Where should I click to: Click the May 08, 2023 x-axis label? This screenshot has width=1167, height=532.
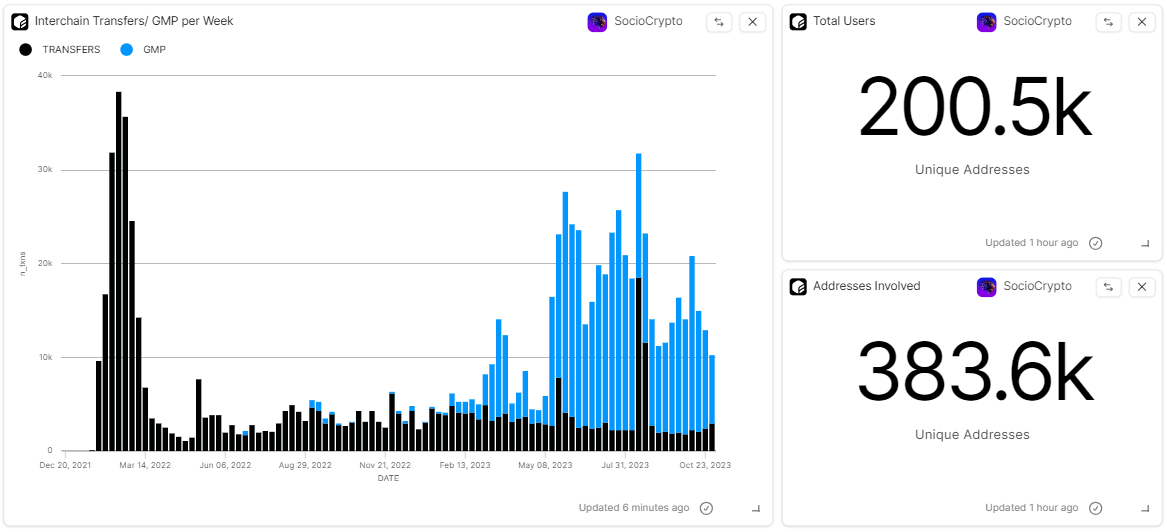pyautogui.click(x=546, y=466)
